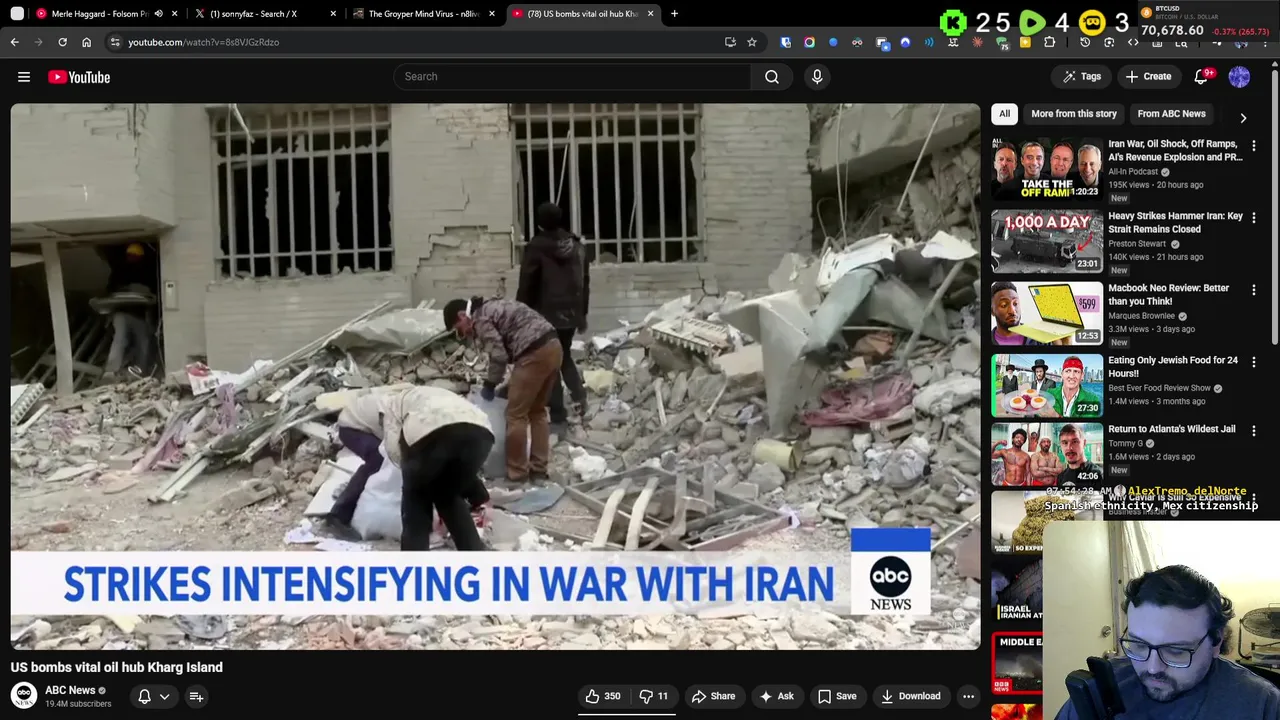
Task: View site information icon in address bar
Action: 115,42
